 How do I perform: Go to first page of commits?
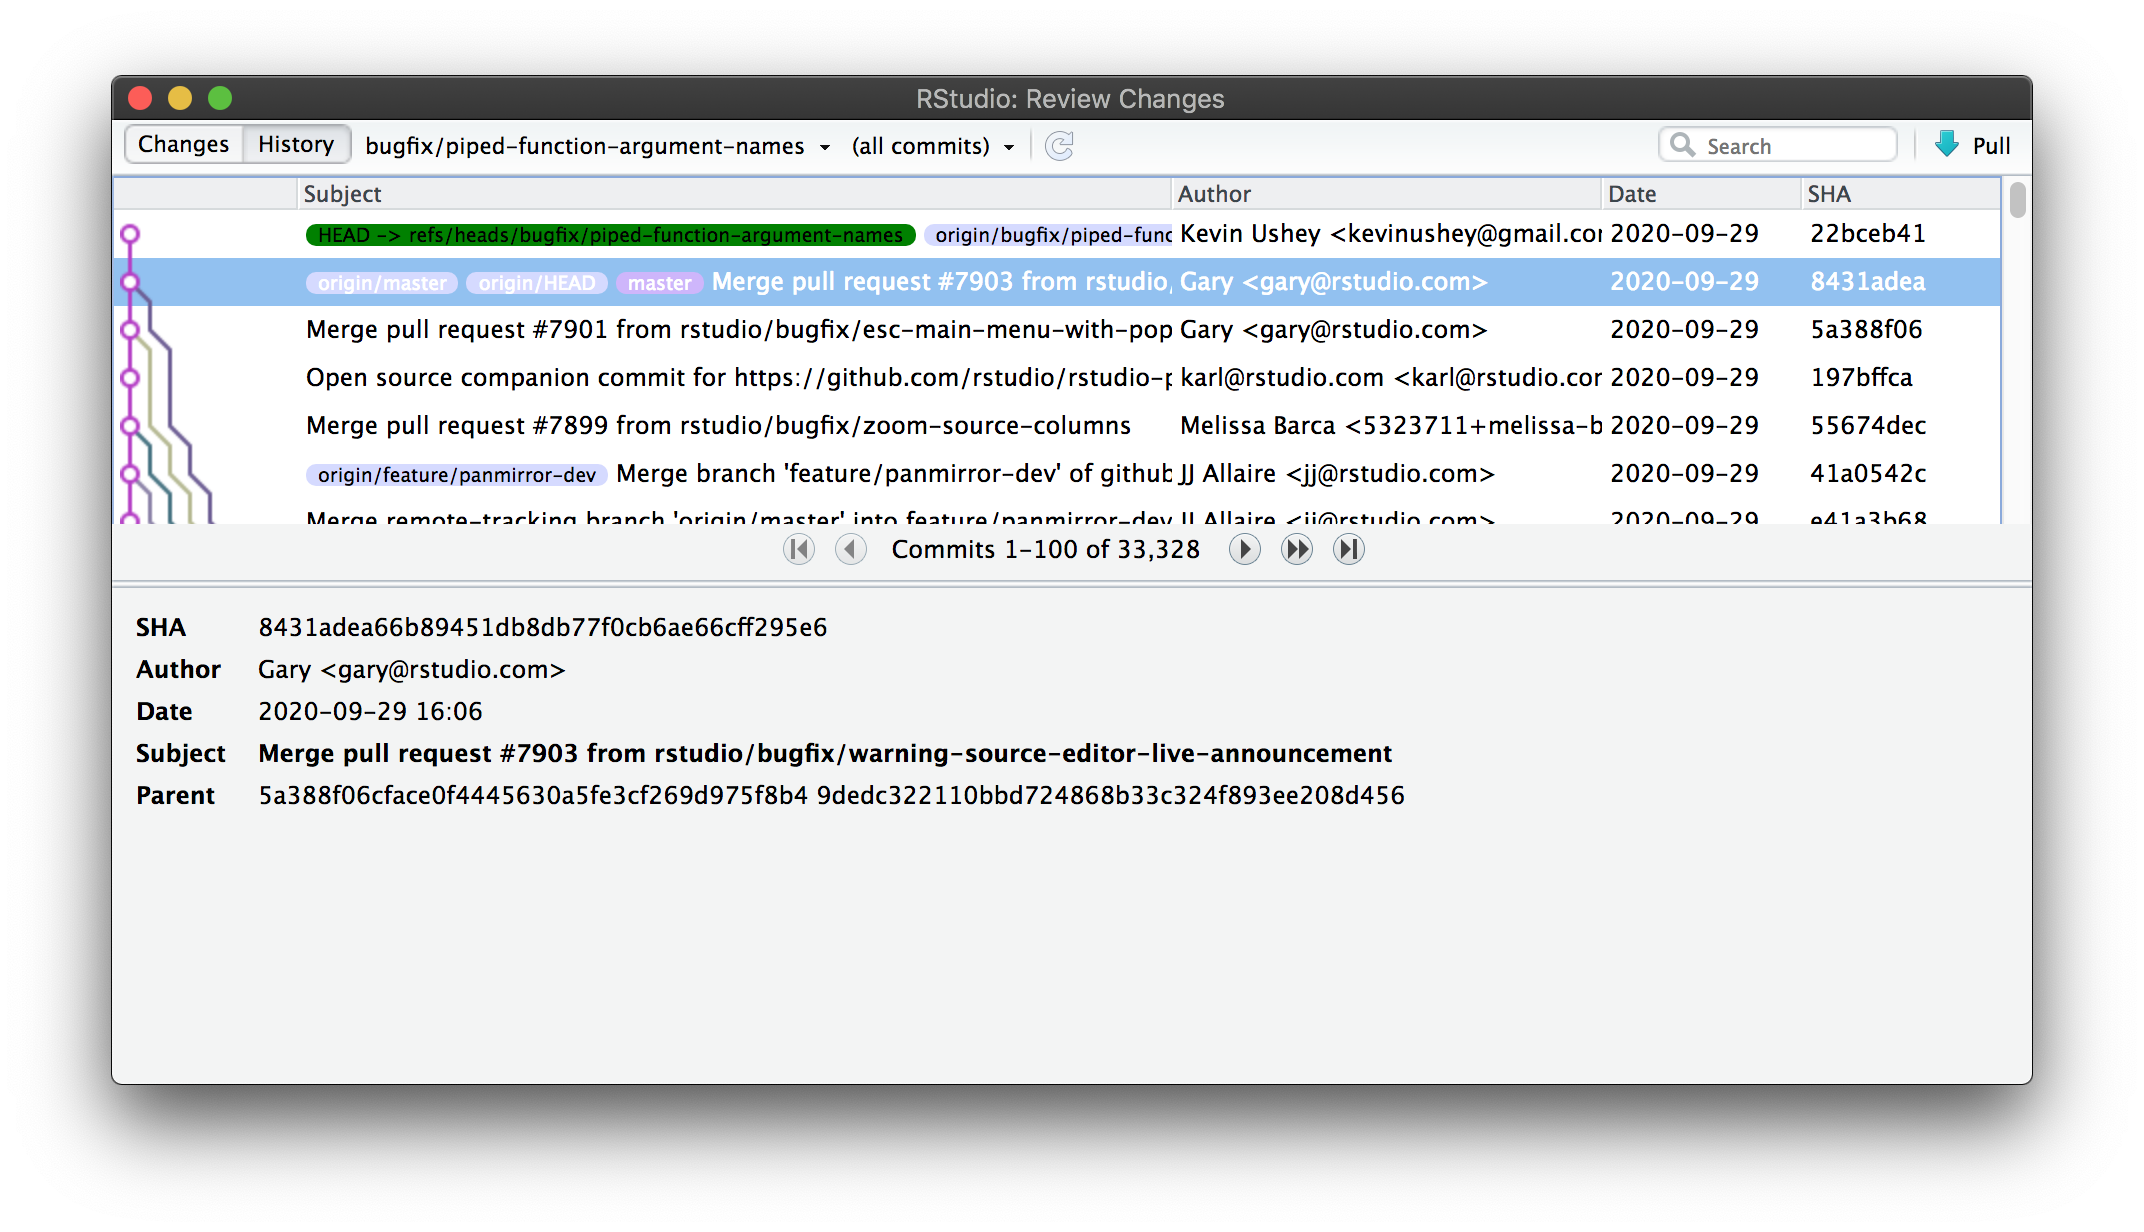[798, 549]
